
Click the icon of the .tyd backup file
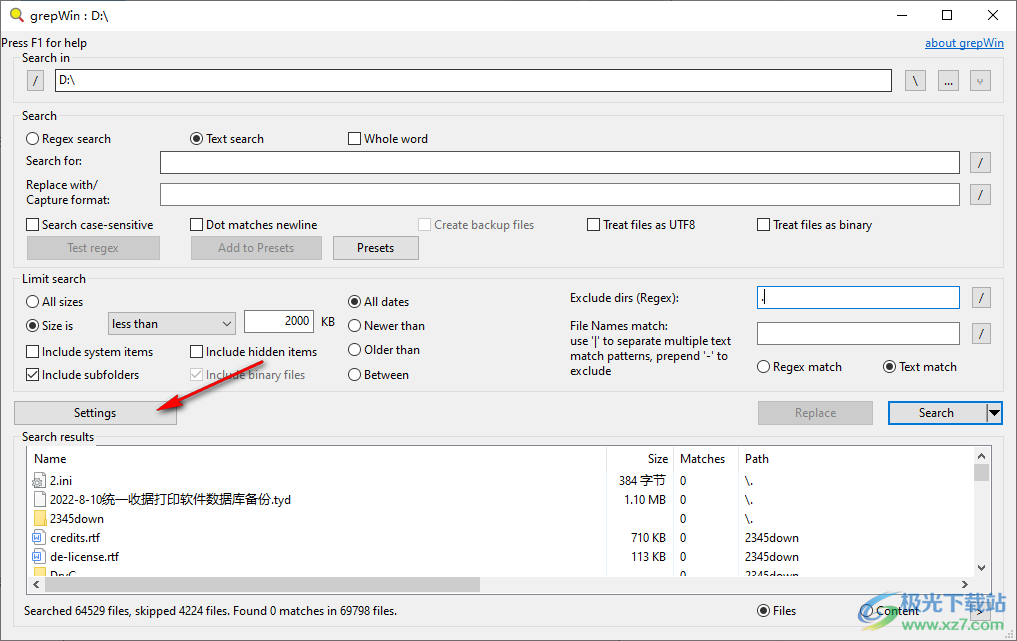pyautogui.click(x=39, y=500)
